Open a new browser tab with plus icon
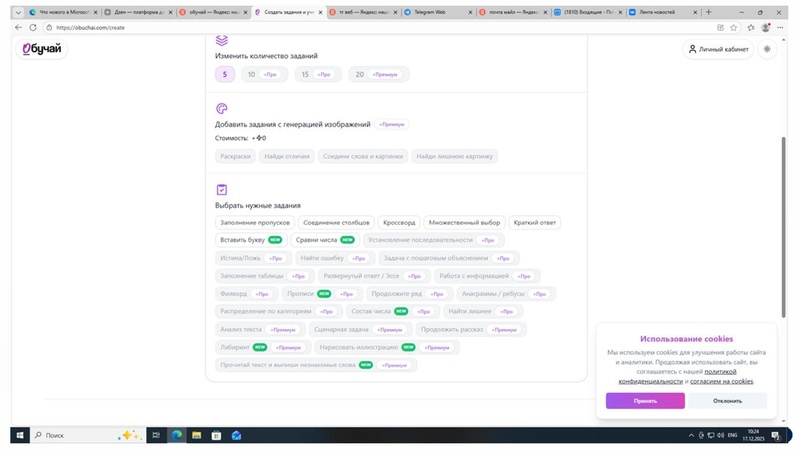Viewport: 800px width, 450px height. (709, 12)
